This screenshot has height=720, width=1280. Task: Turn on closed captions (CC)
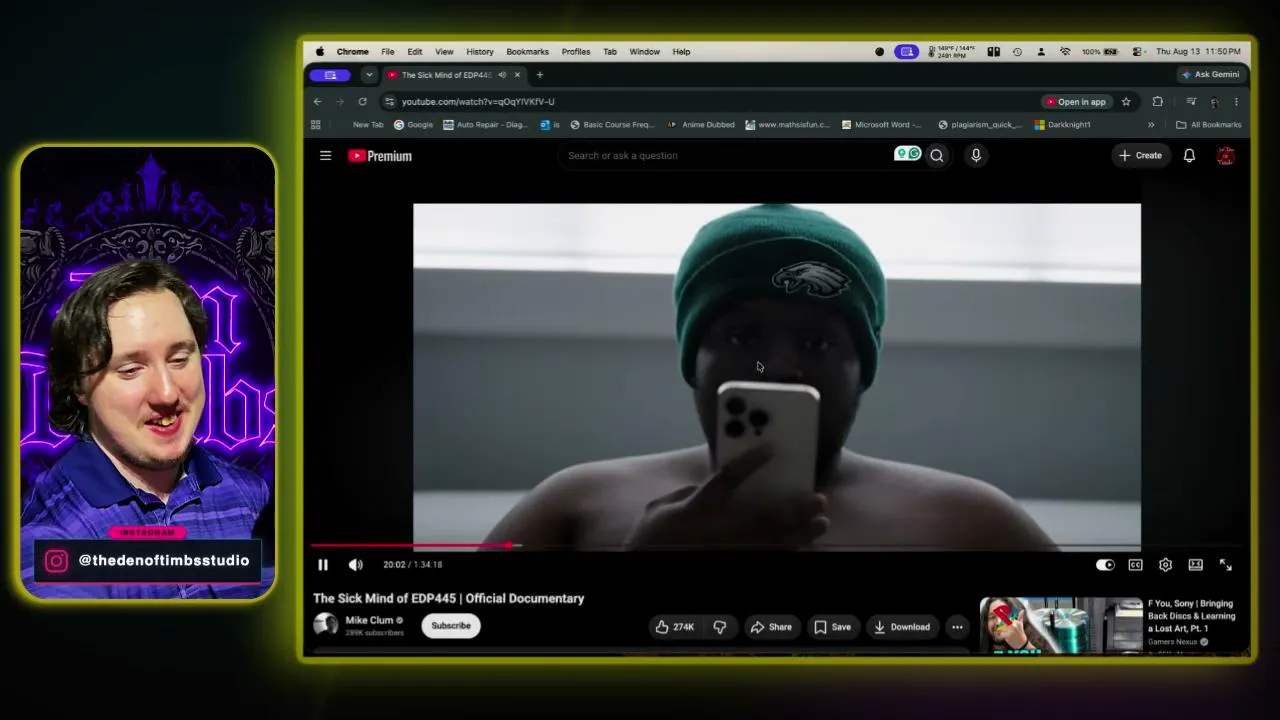(1135, 565)
